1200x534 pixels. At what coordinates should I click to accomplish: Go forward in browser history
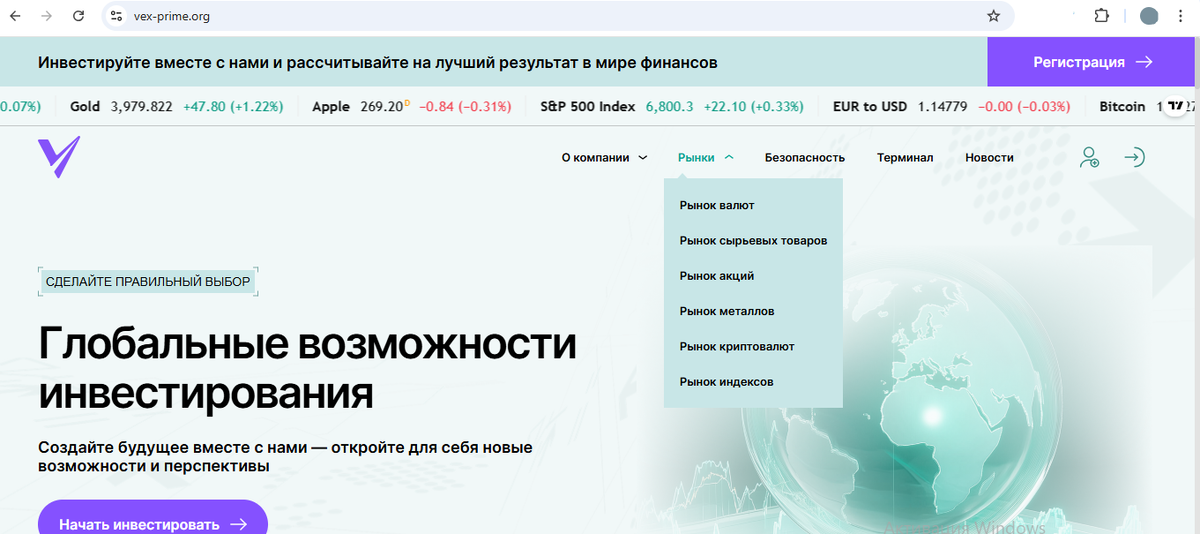[47, 16]
